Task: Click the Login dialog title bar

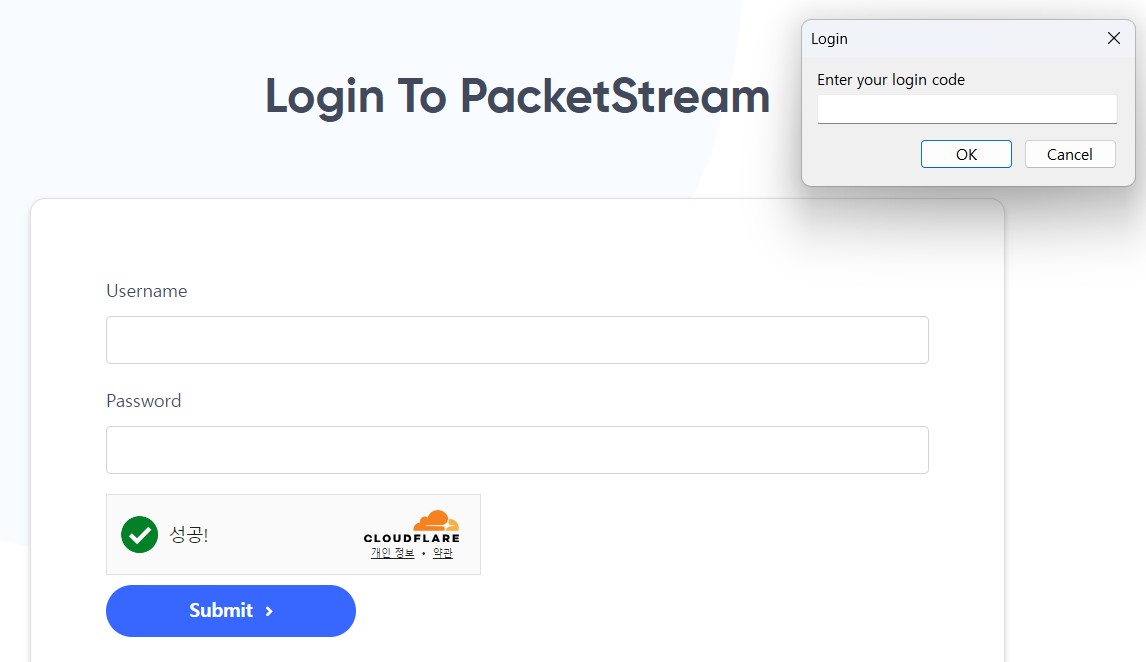Action: tap(900, 38)
